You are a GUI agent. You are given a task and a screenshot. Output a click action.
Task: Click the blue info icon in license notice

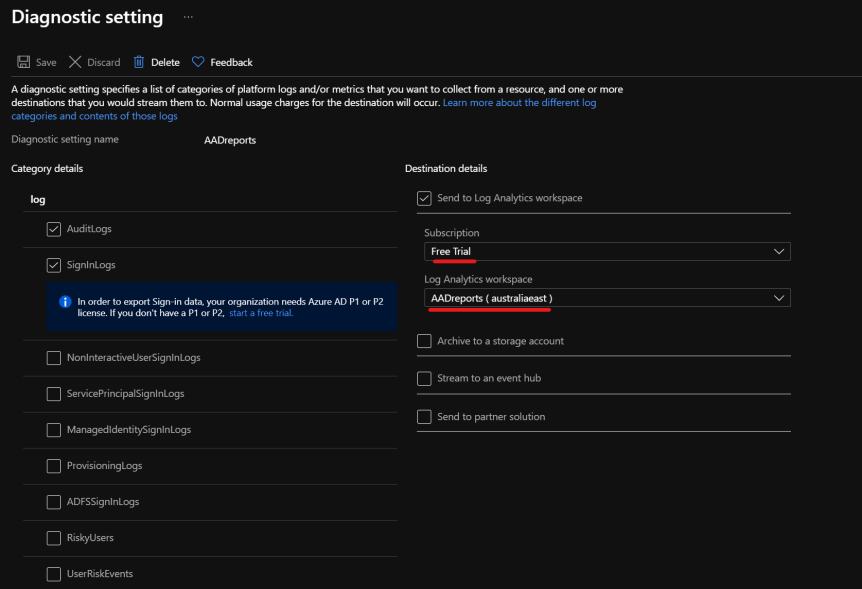(65, 301)
